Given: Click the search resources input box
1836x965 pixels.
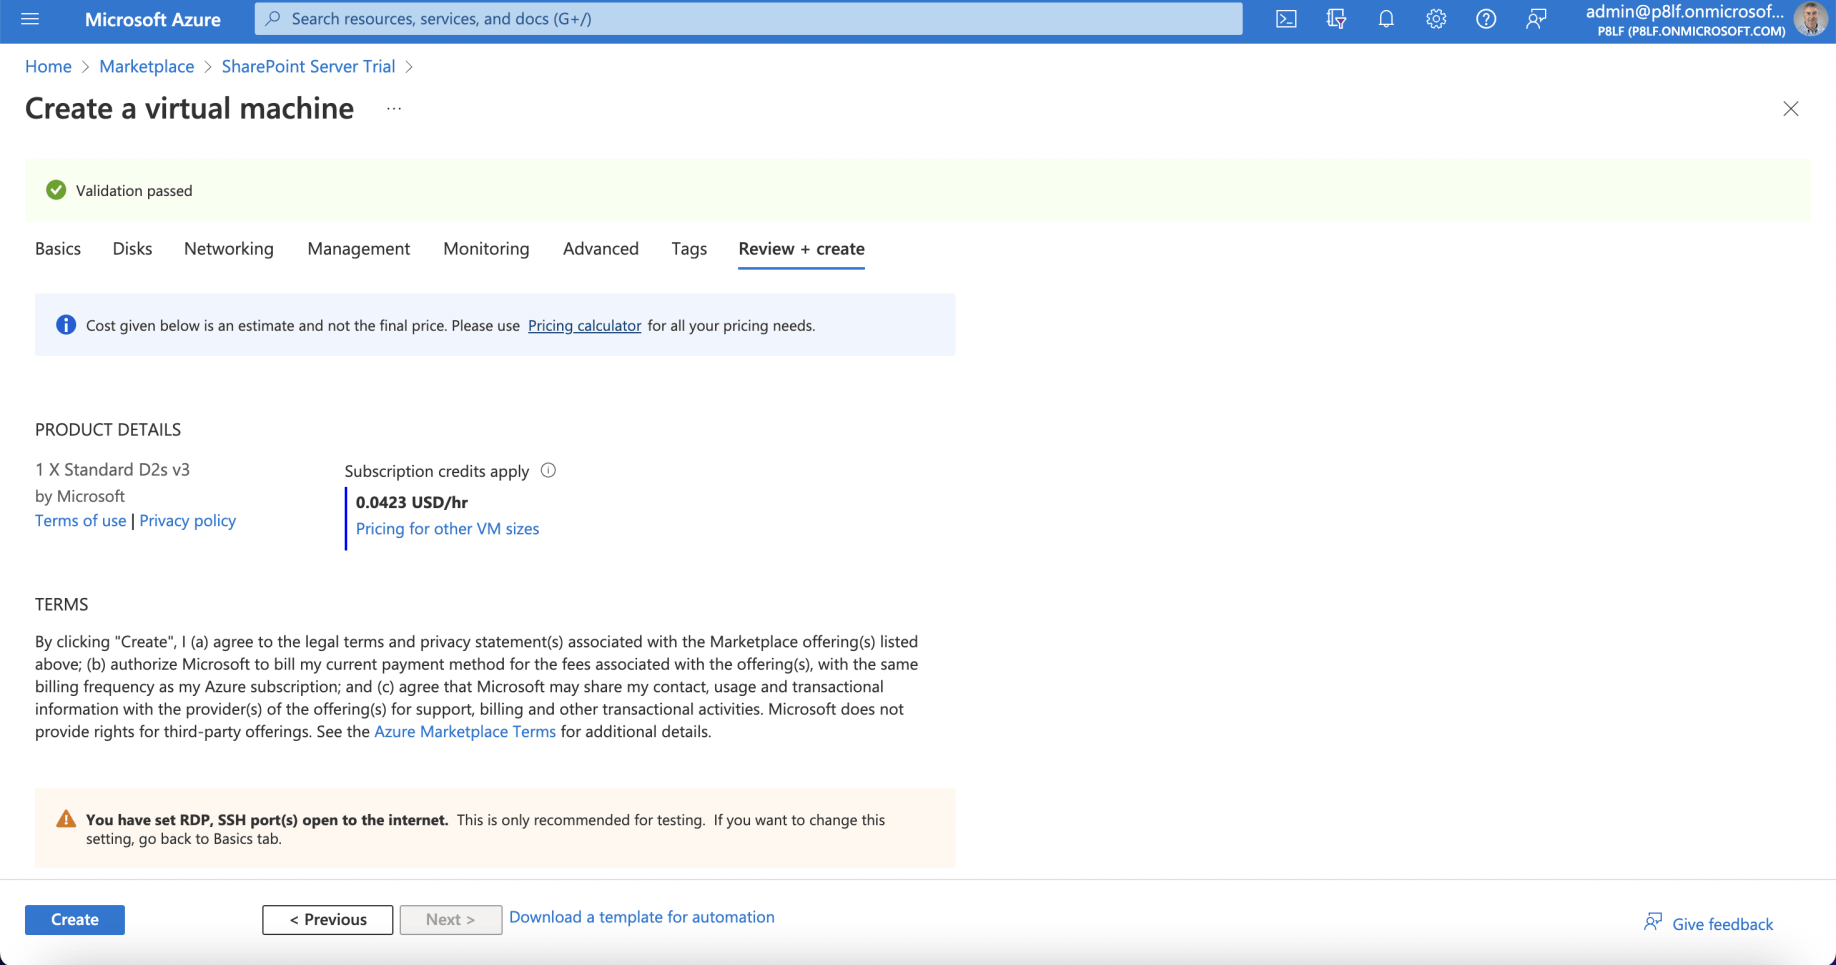Looking at the screenshot, I should pos(748,19).
